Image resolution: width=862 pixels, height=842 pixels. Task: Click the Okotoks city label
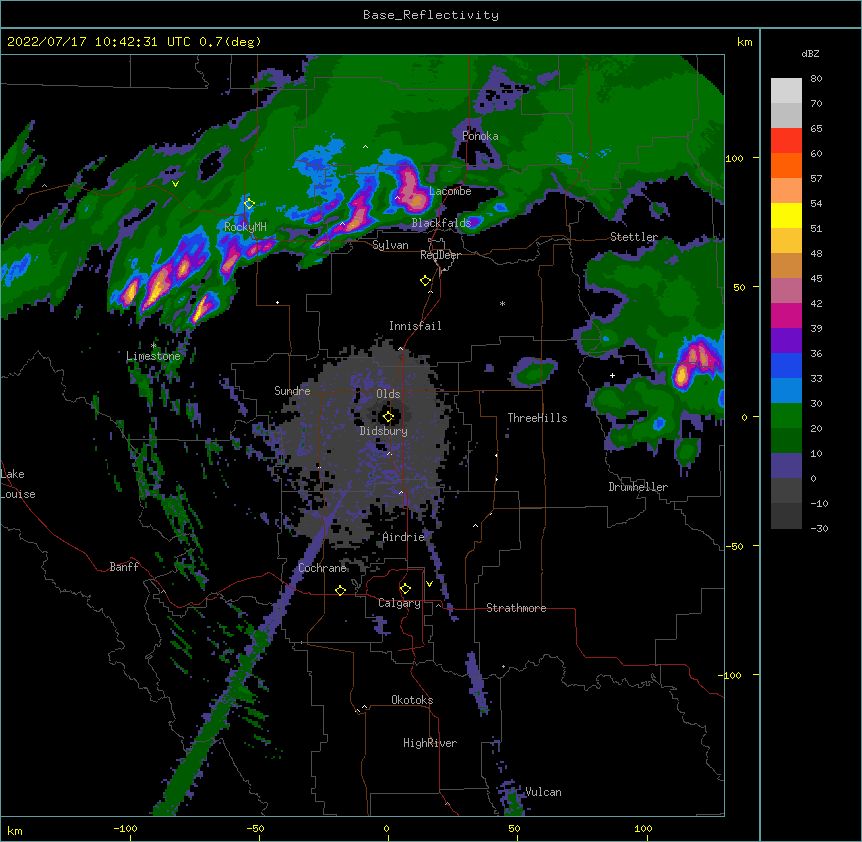click(412, 700)
